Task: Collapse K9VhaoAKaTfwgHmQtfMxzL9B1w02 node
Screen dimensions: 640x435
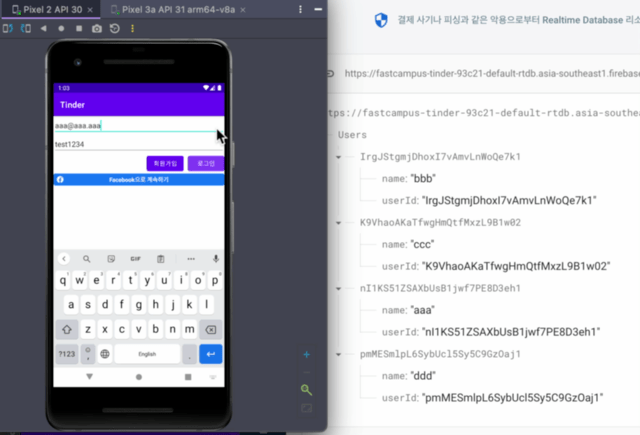Action: pos(338,223)
